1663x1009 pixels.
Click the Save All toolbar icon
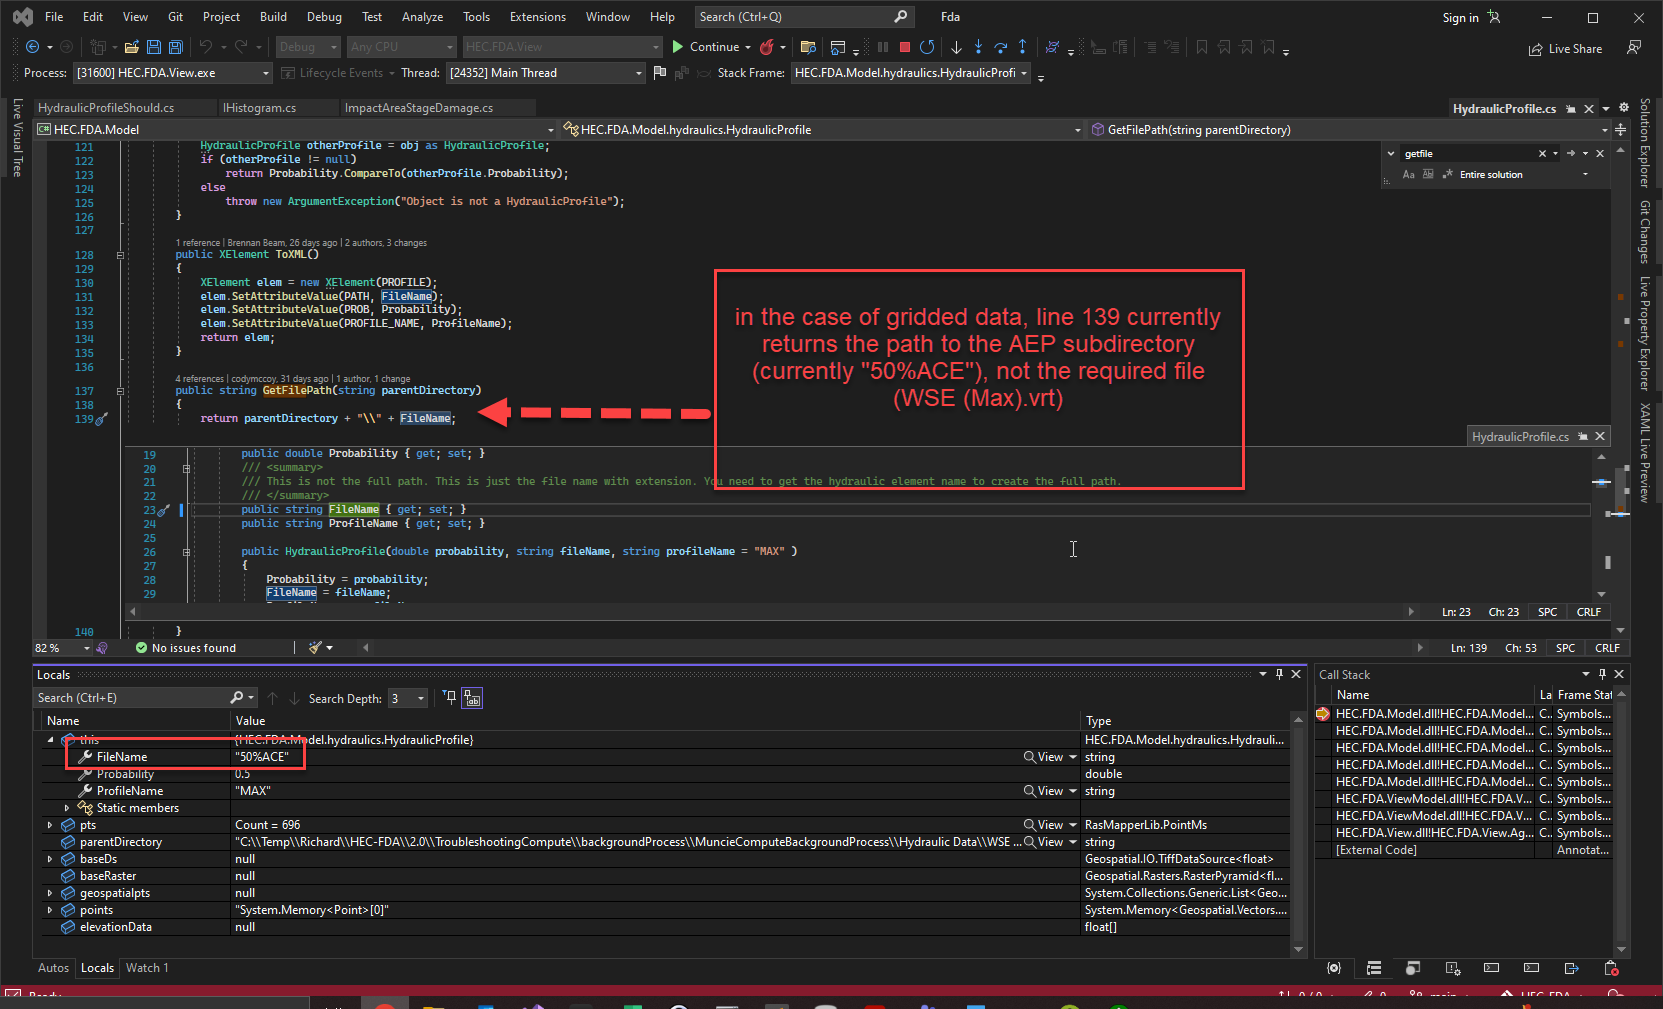point(175,46)
